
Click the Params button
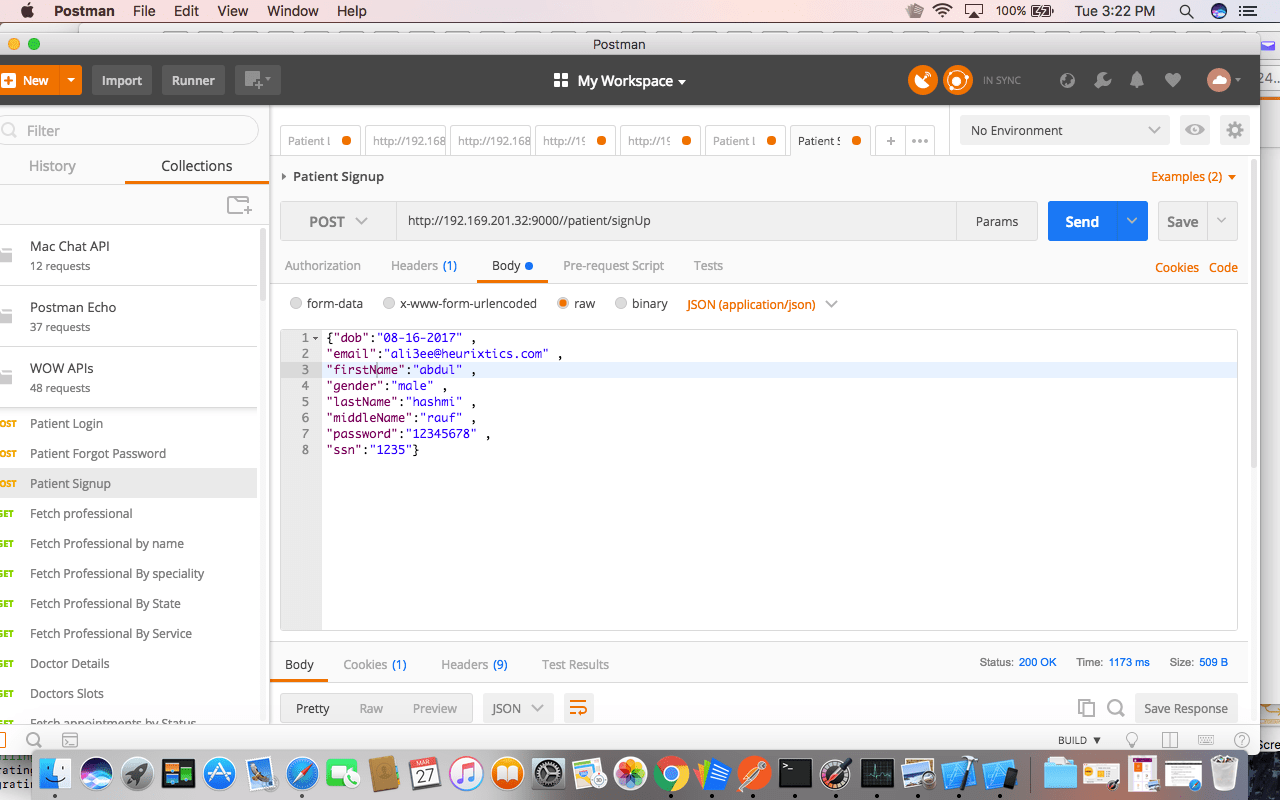pyautogui.click(x=997, y=221)
